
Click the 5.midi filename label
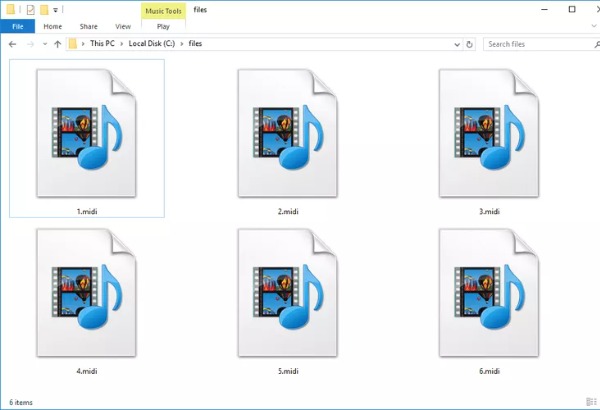pyautogui.click(x=288, y=371)
